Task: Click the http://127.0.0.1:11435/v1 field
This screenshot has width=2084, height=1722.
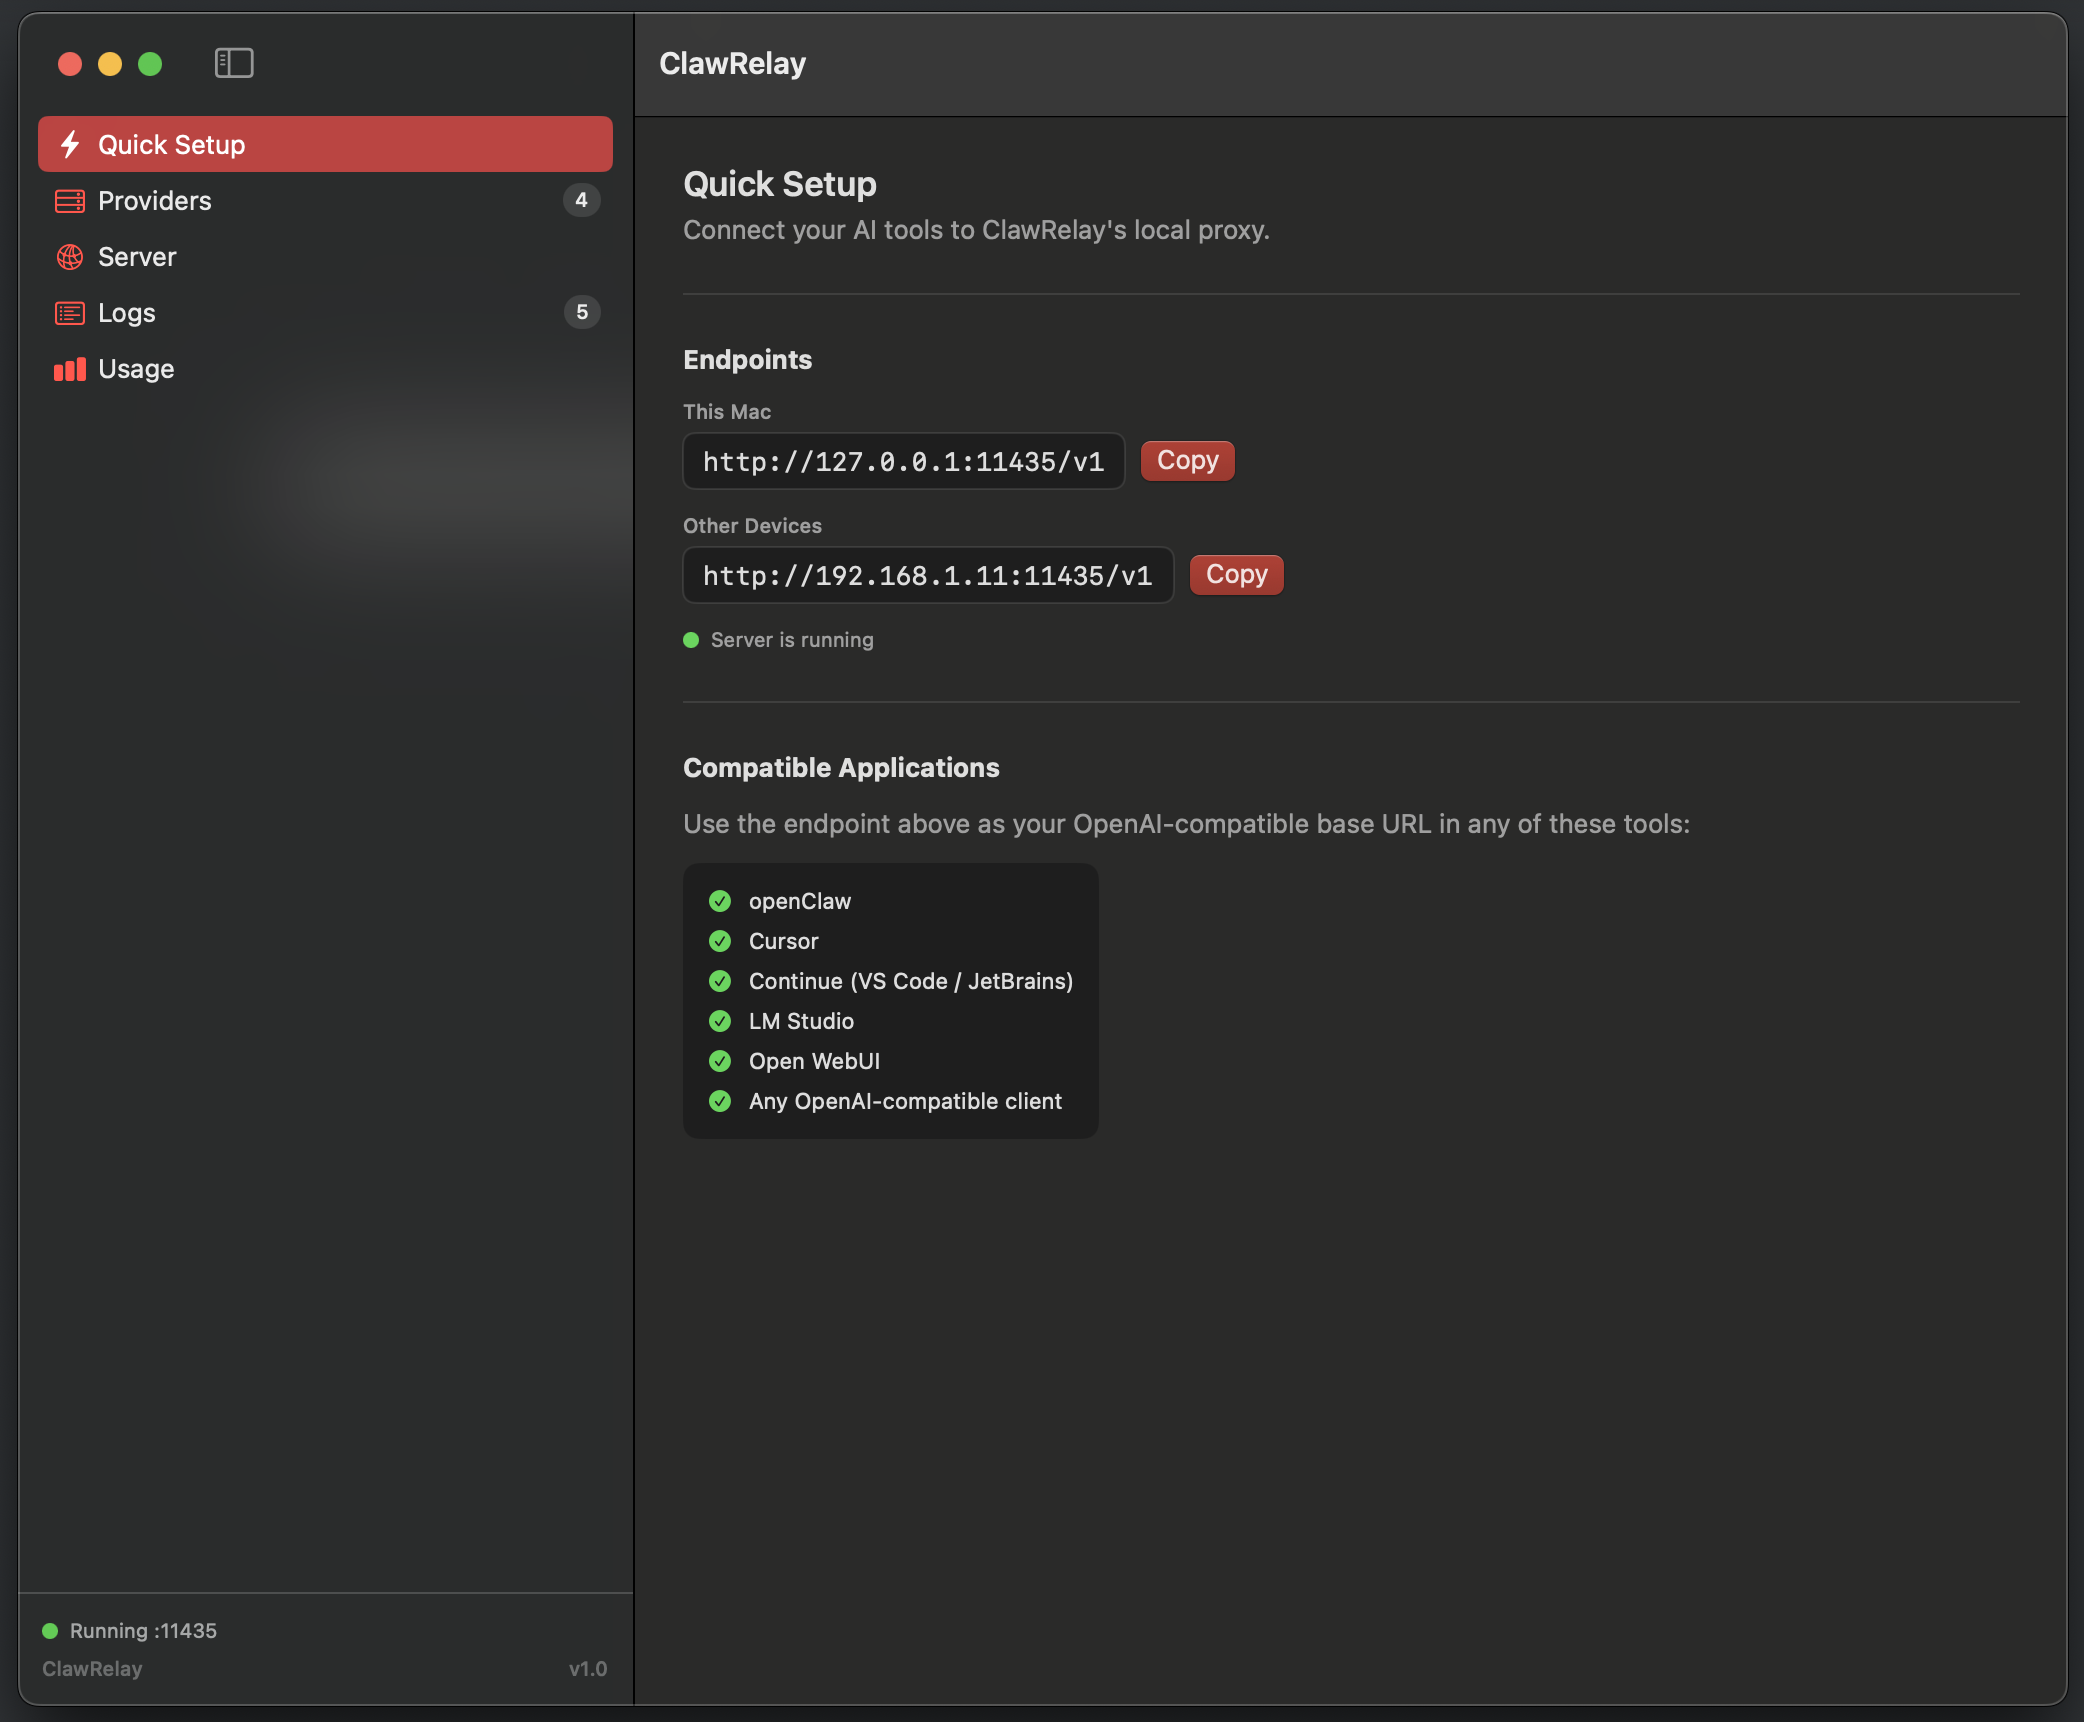Action: [x=904, y=461]
